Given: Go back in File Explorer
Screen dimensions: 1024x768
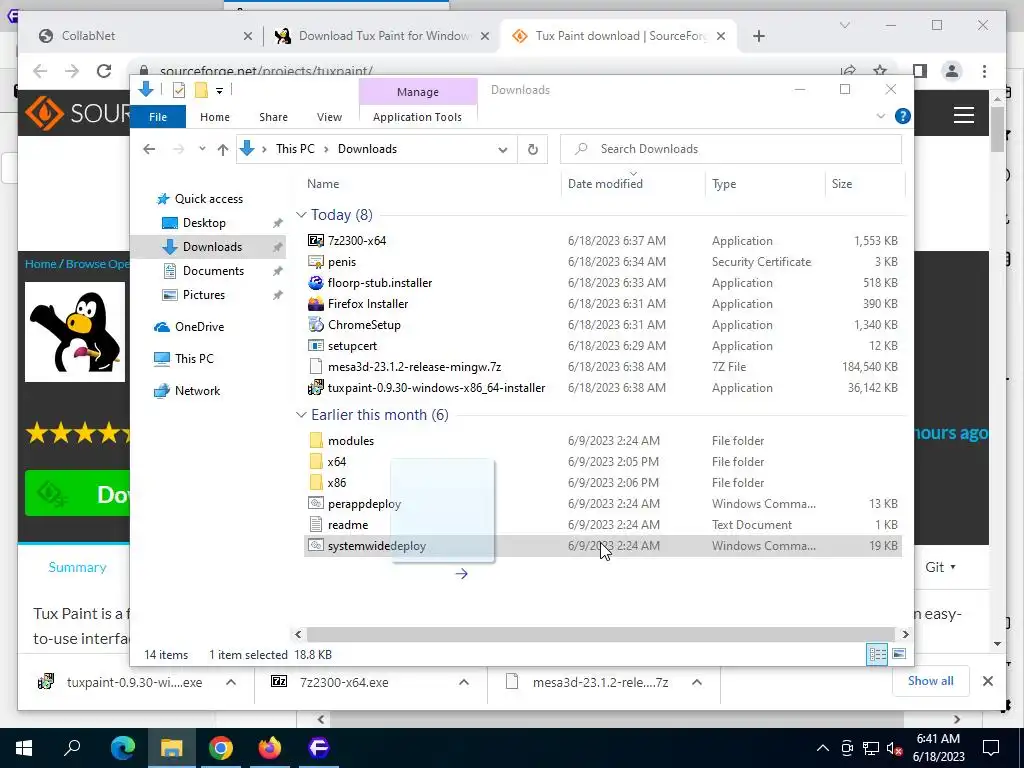Looking at the screenshot, I should click(x=149, y=149).
